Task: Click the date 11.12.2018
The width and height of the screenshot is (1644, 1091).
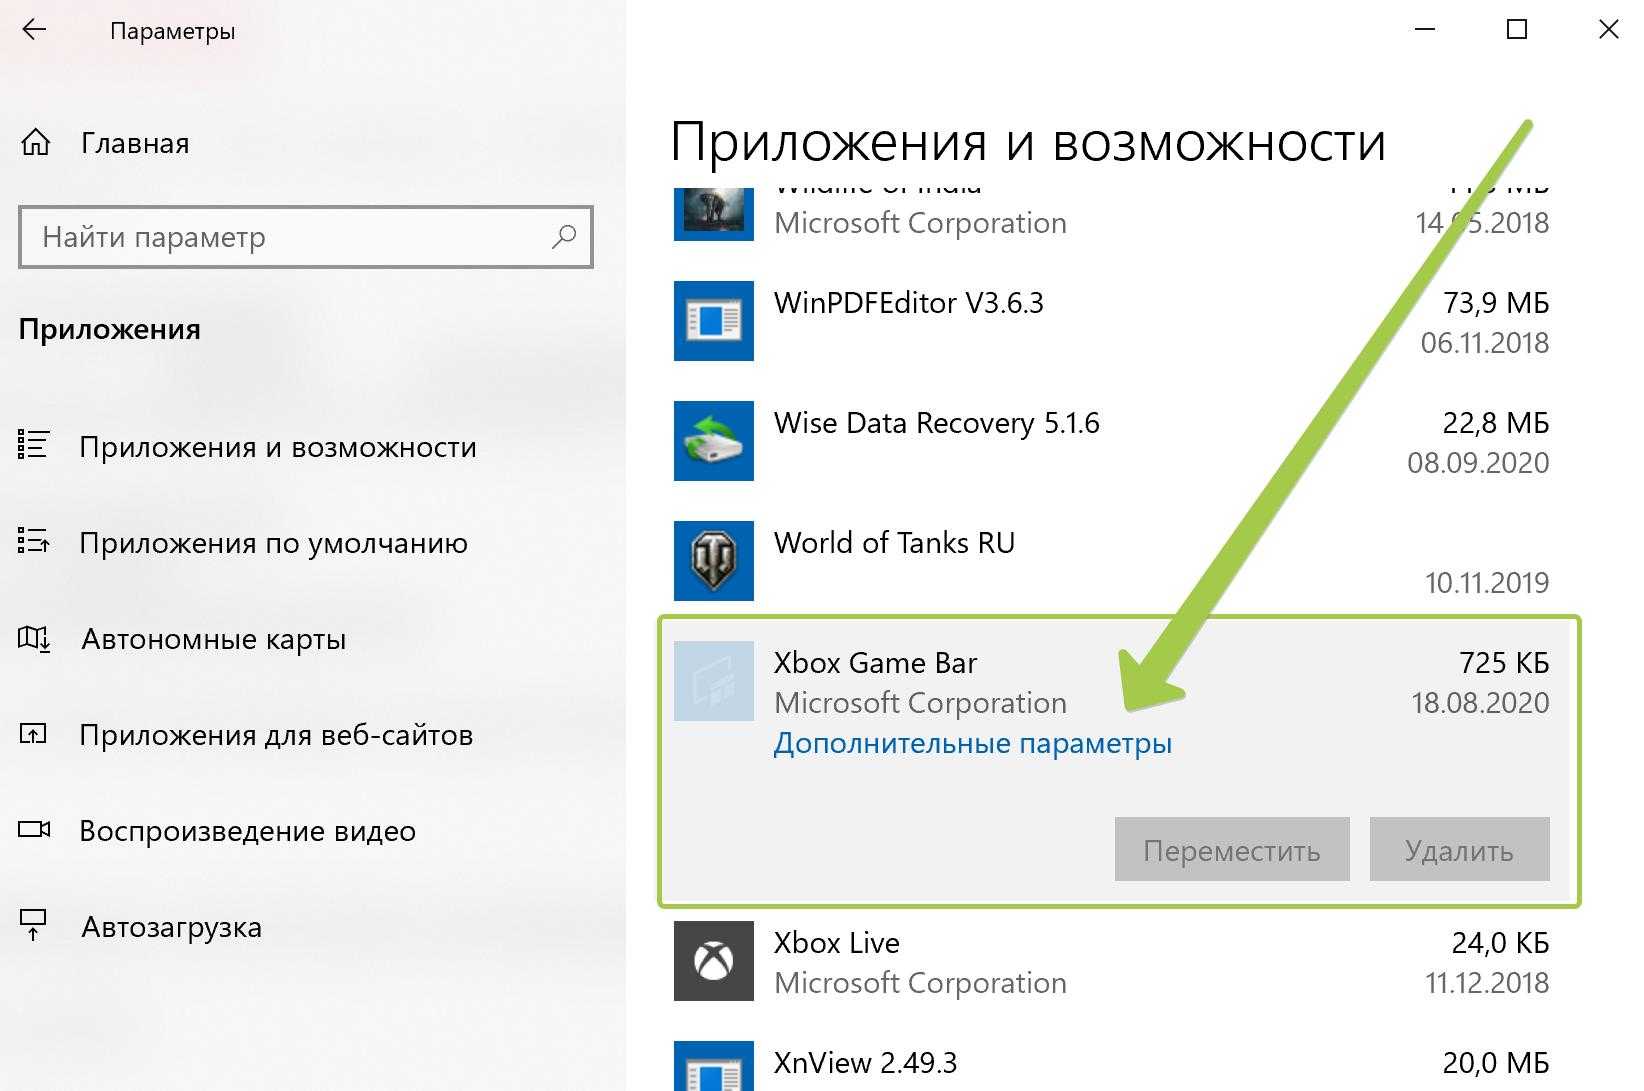Action: (x=1487, y=983)
